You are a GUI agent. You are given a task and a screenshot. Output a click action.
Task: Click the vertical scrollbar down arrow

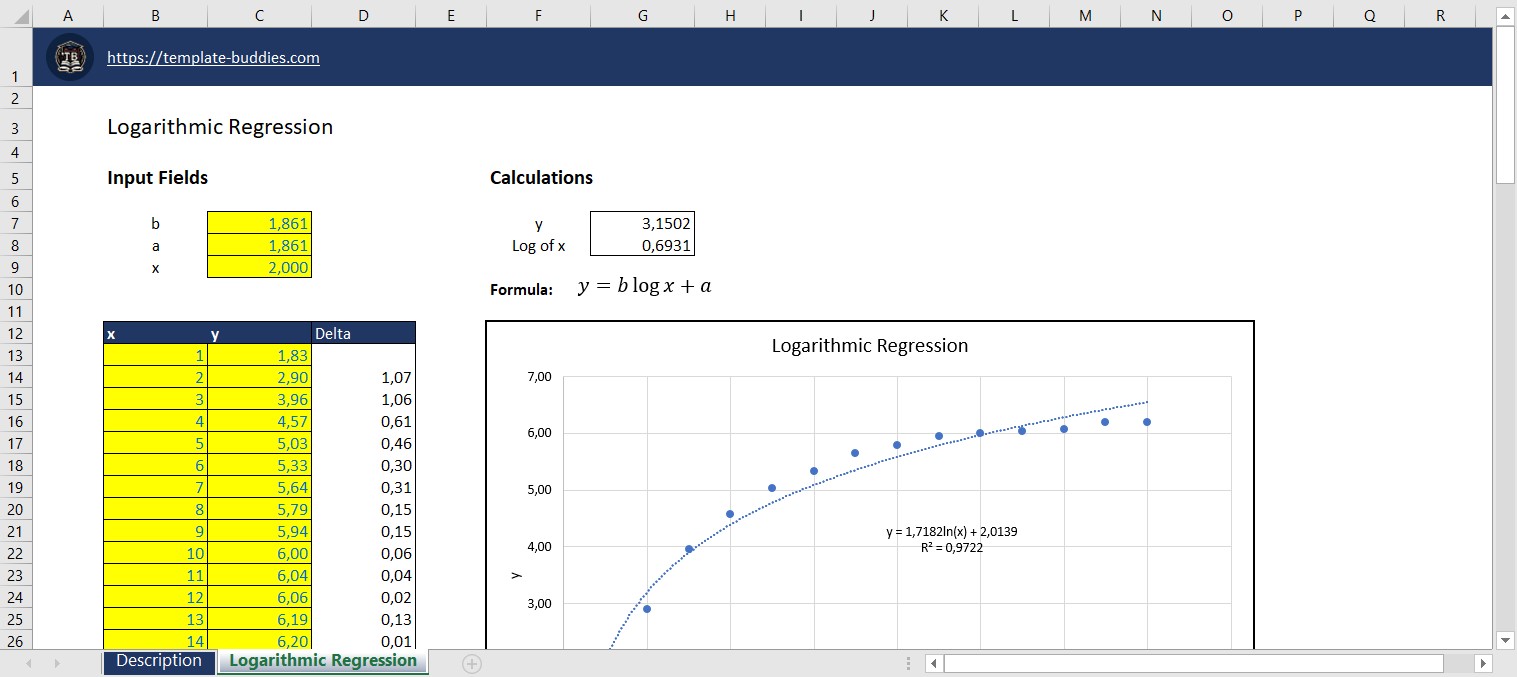pos(1505,640)
